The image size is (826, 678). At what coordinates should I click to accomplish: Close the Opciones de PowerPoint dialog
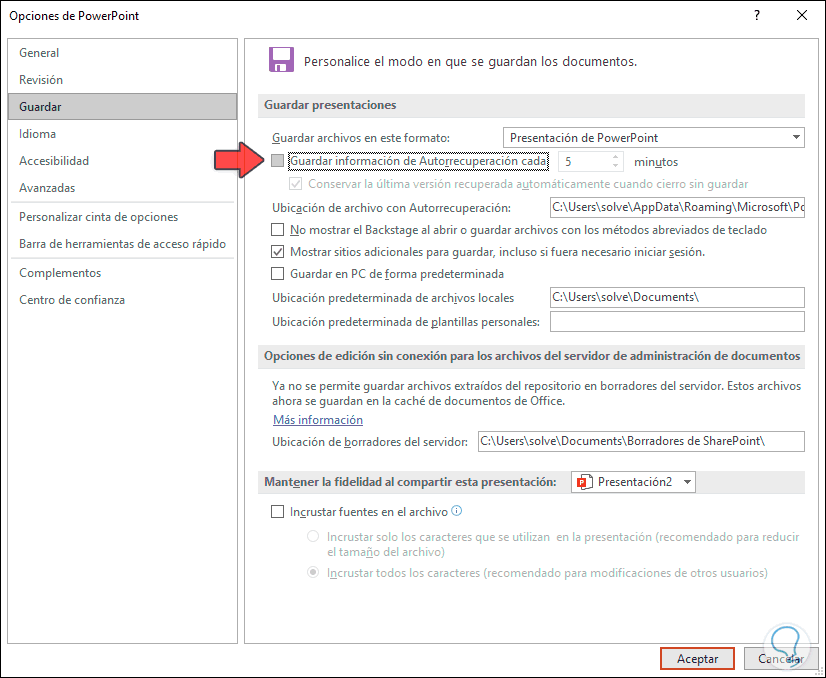(x=802, y=15)
